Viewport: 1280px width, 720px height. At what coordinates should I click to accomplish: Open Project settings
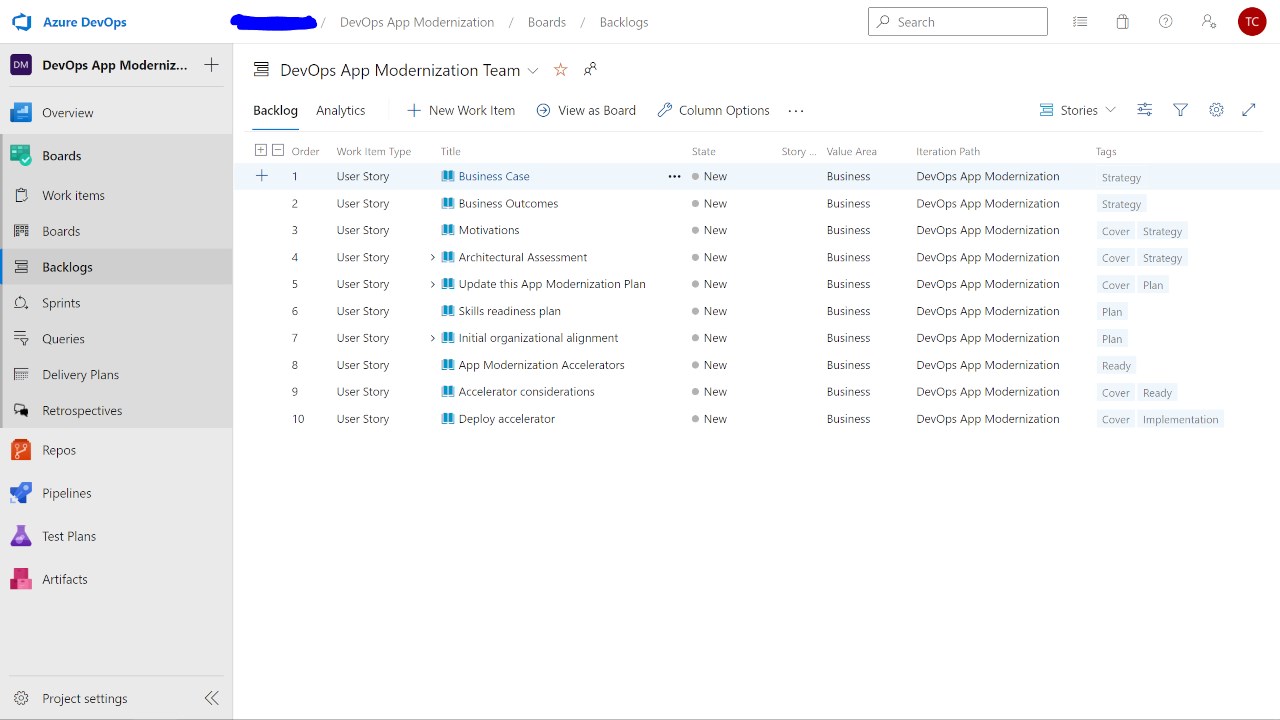click(84, 699)
